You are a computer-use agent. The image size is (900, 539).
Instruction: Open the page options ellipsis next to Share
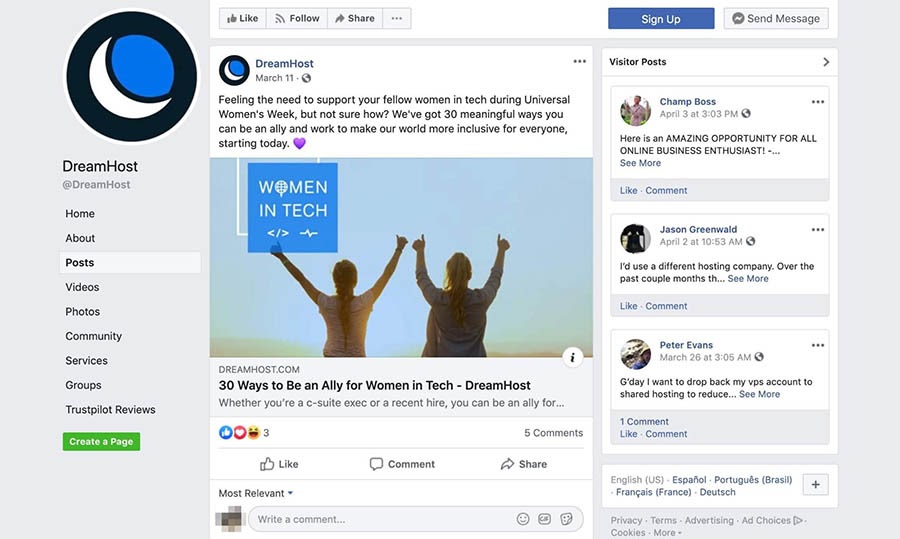click(397, 18)
